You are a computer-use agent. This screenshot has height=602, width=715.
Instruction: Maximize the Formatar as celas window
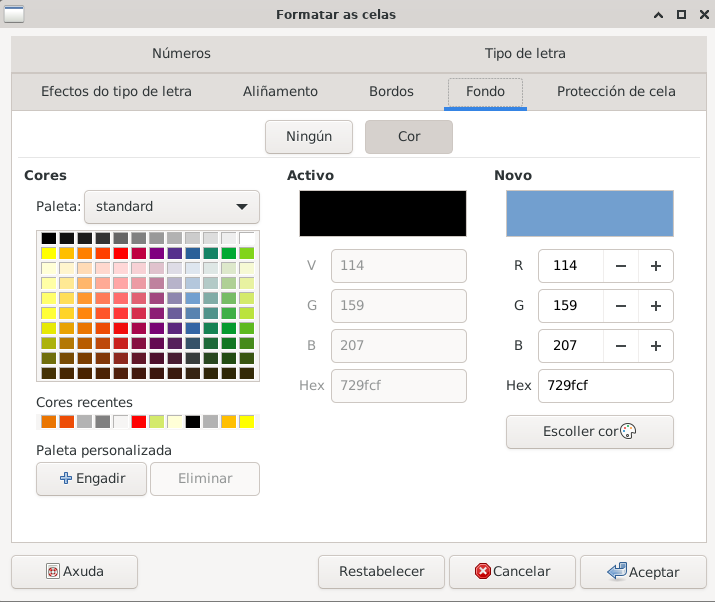pos(681,15)
